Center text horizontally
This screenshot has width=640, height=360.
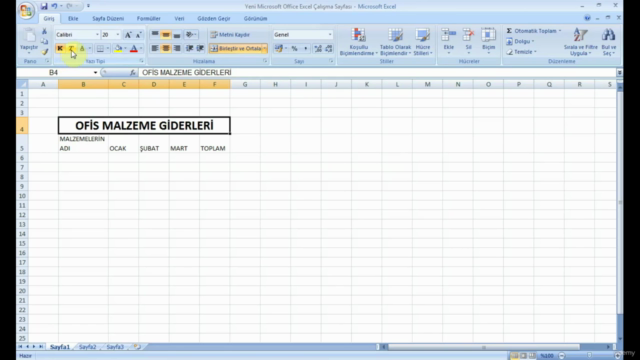tap(166, 49)
